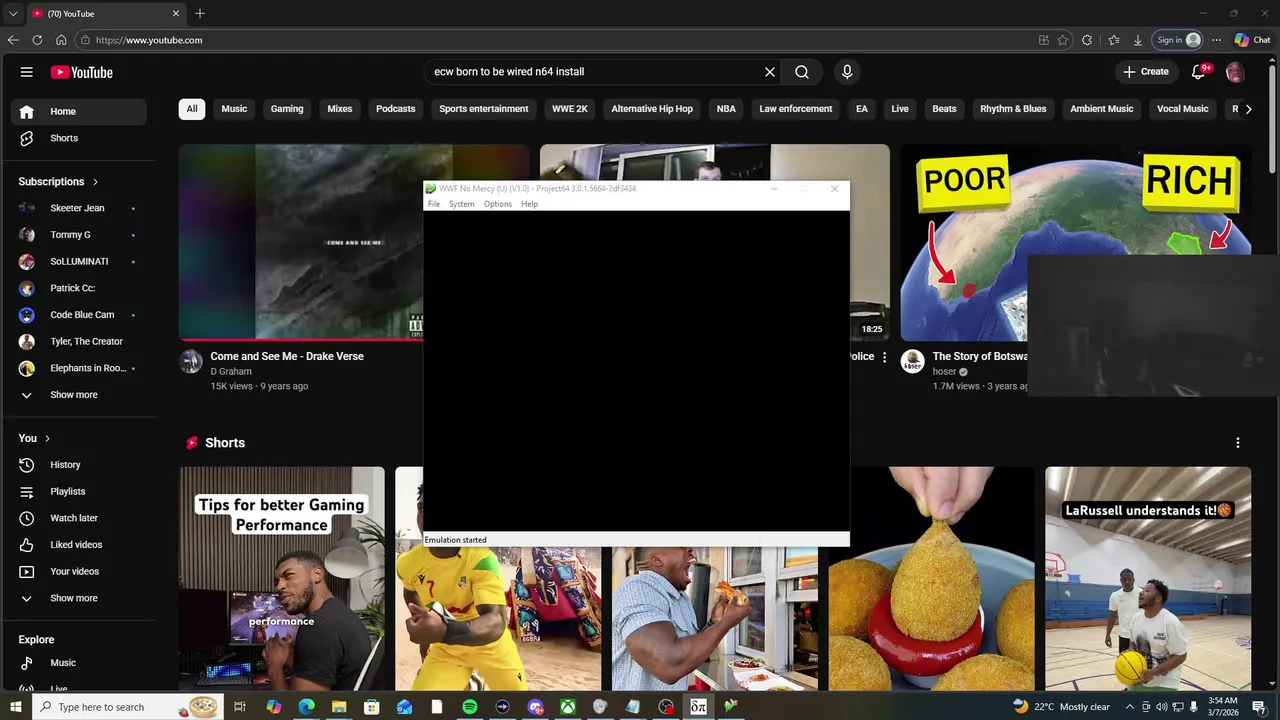The image size is (1280, 720).
Task: Select the Gaming category chip
Action: (x=287, y=109)
